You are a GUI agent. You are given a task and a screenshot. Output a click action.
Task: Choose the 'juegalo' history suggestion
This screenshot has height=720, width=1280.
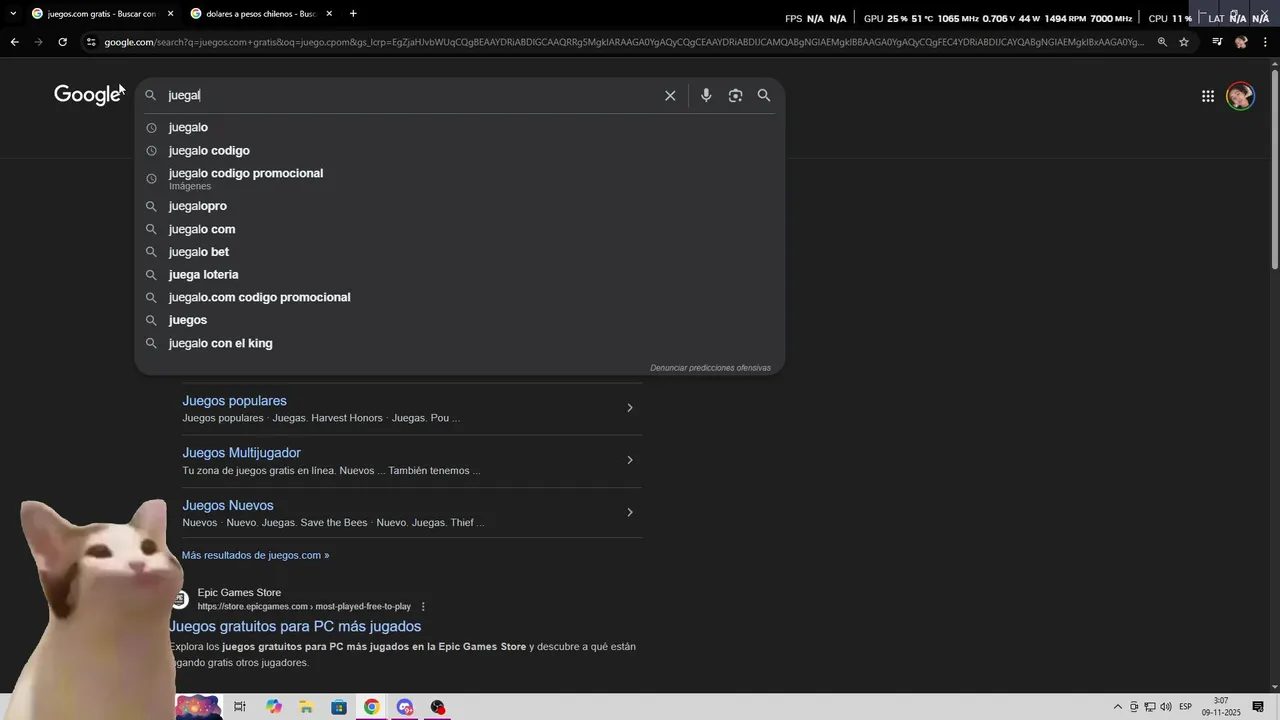188,127
